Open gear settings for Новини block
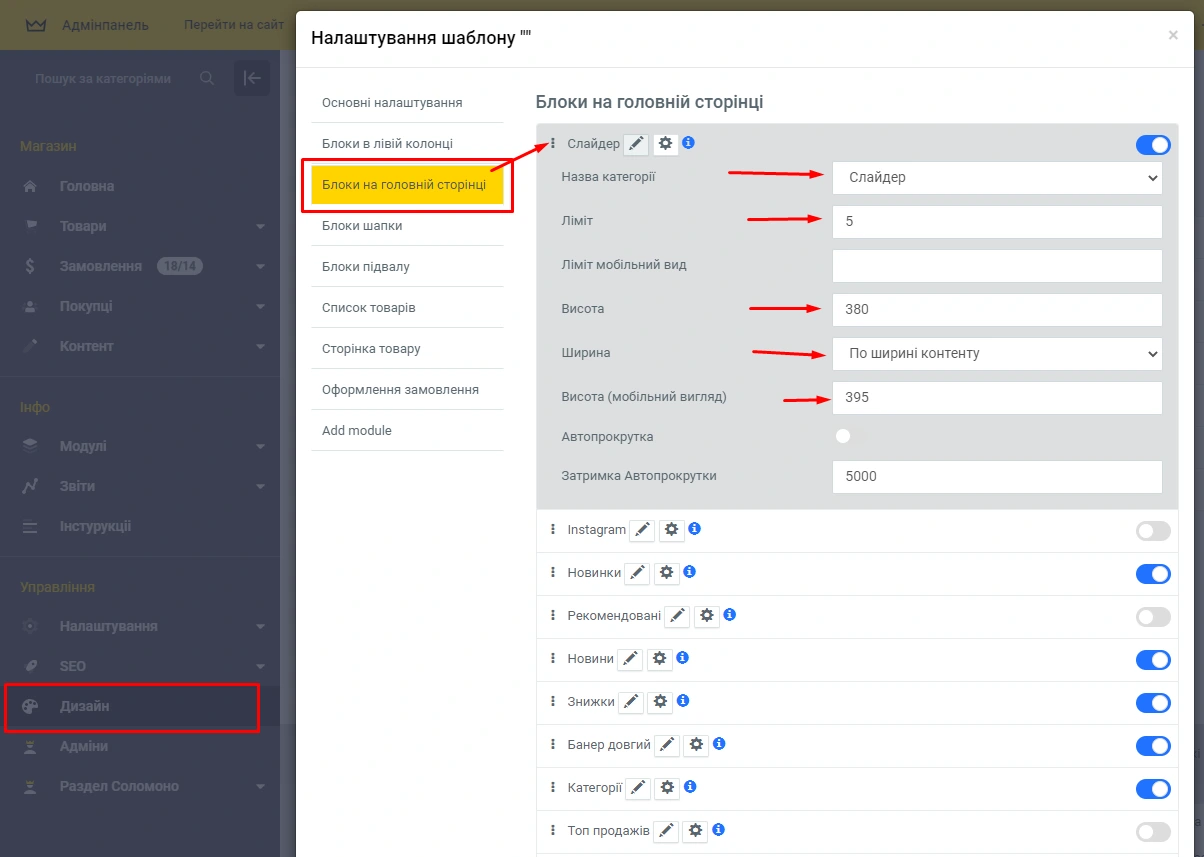The image size is (1204, 857). click(659, 659)
